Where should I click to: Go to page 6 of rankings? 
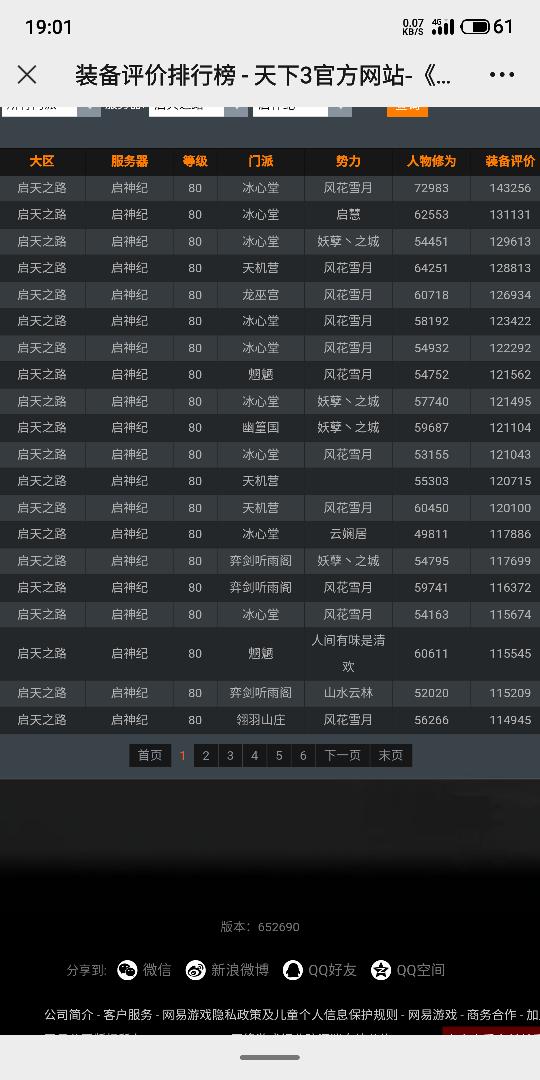click(303, 756)
